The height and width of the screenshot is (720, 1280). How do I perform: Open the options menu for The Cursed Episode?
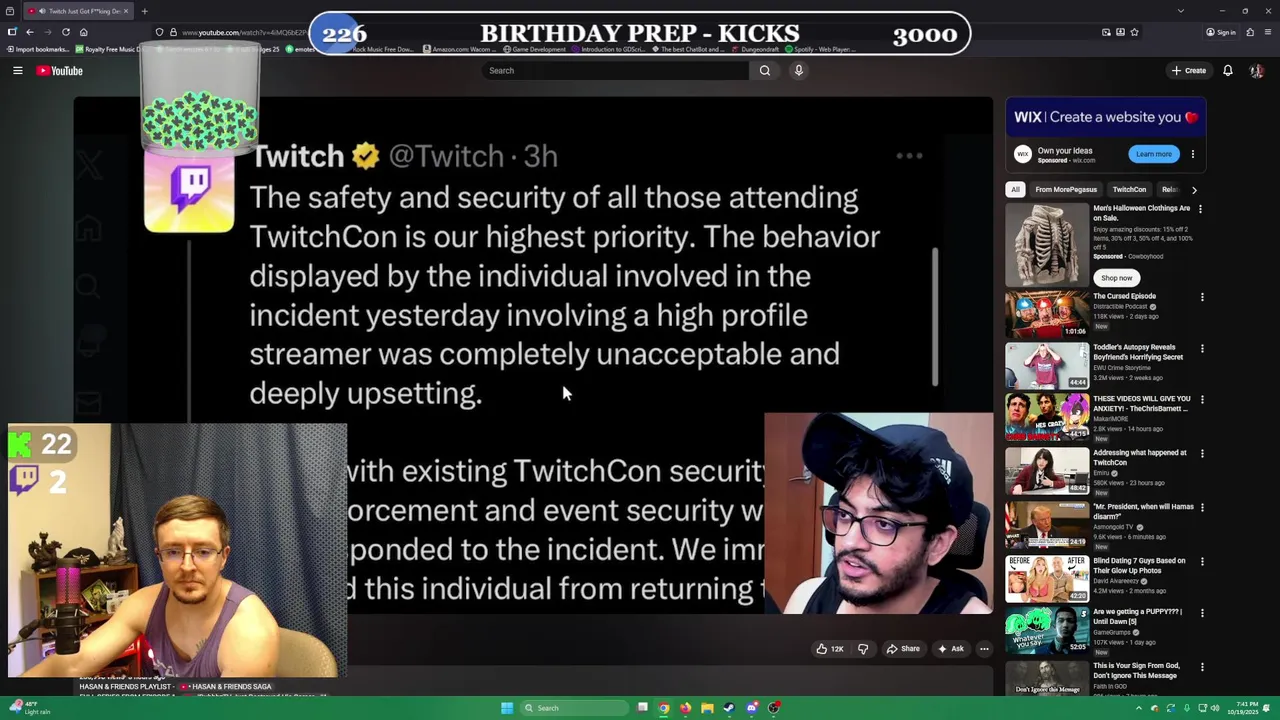click(x=1200, y=297)
